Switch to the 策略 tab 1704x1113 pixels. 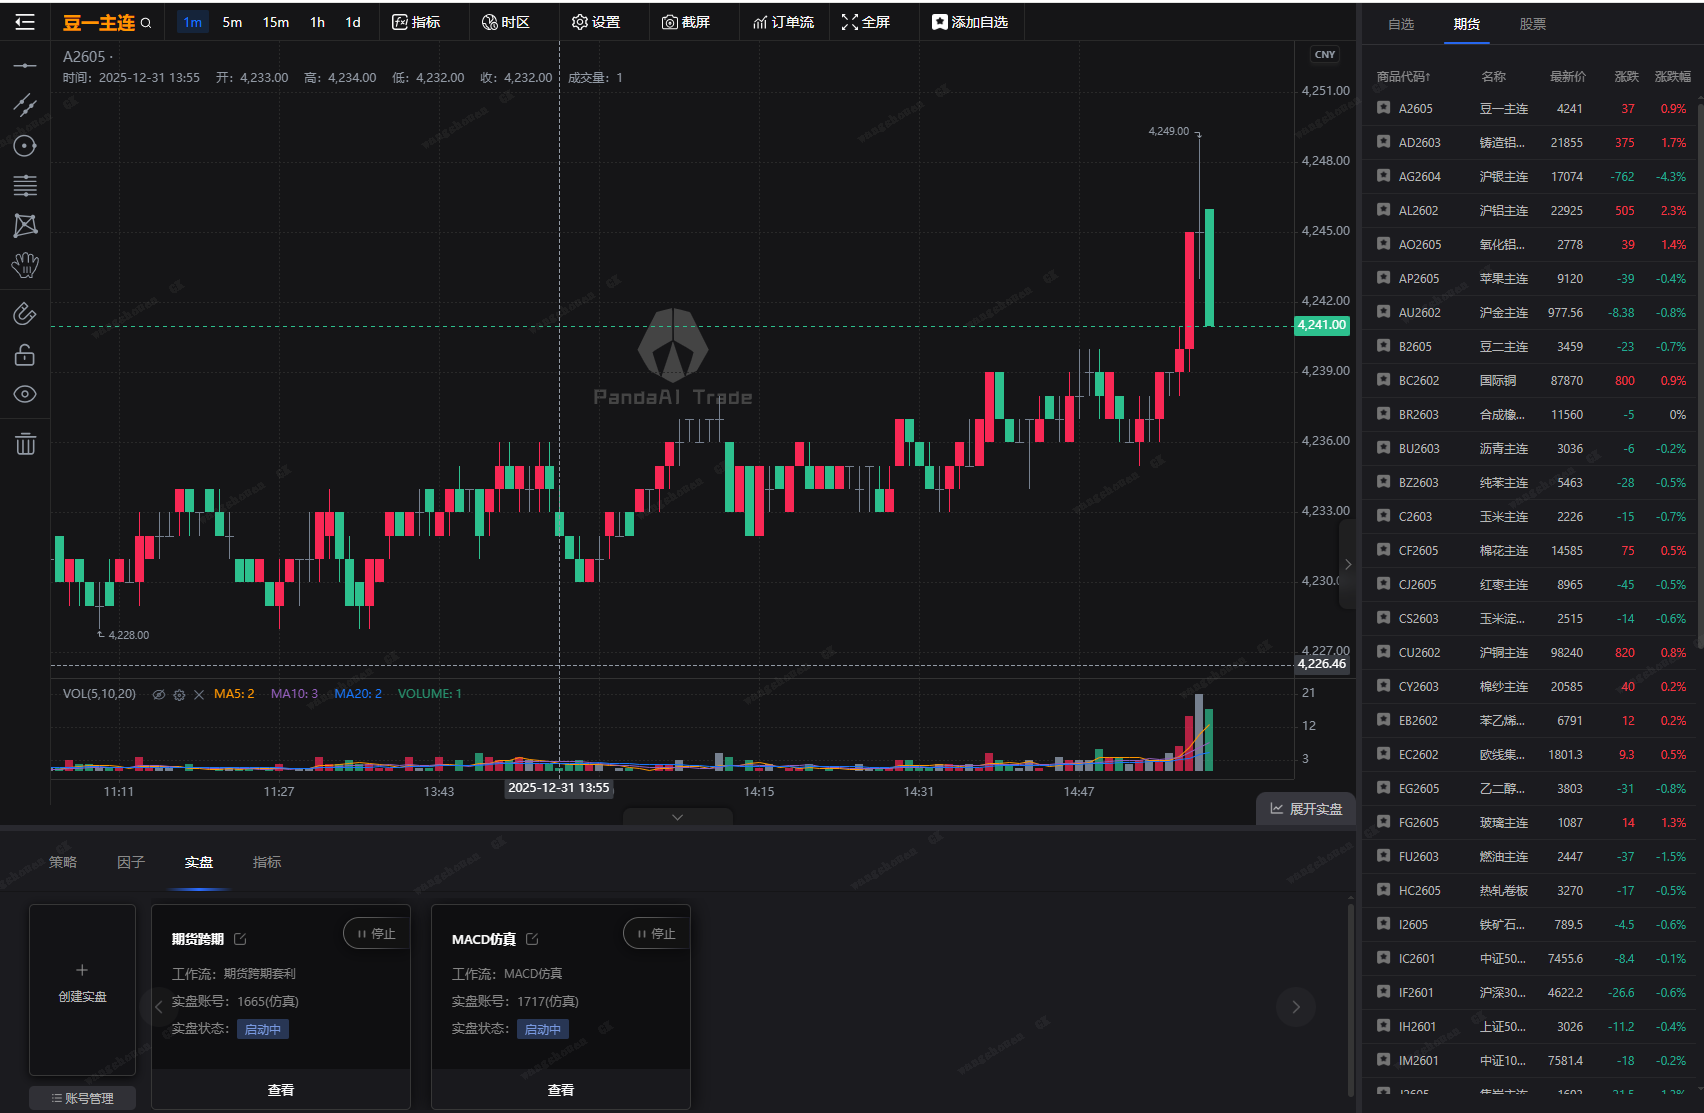[x=63, y=862]
